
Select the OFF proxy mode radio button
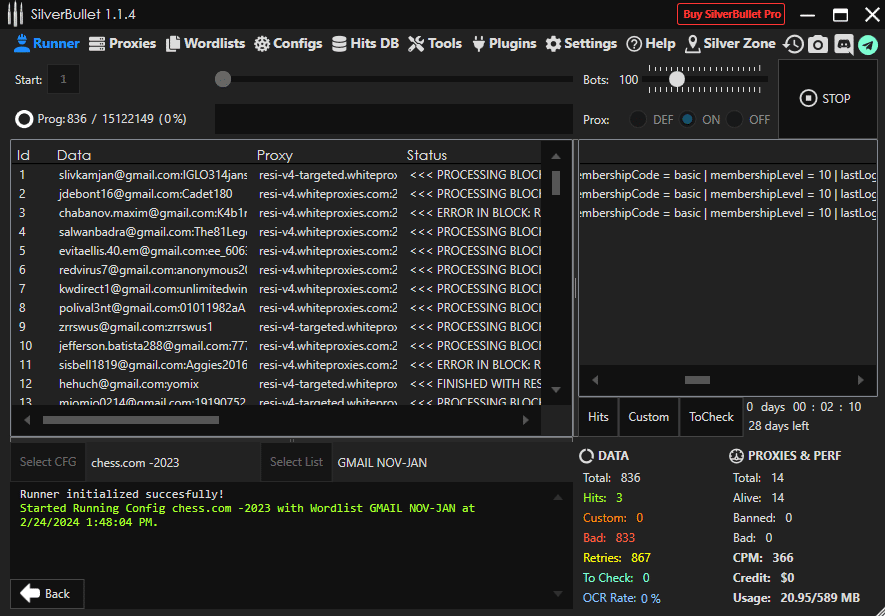735,119
